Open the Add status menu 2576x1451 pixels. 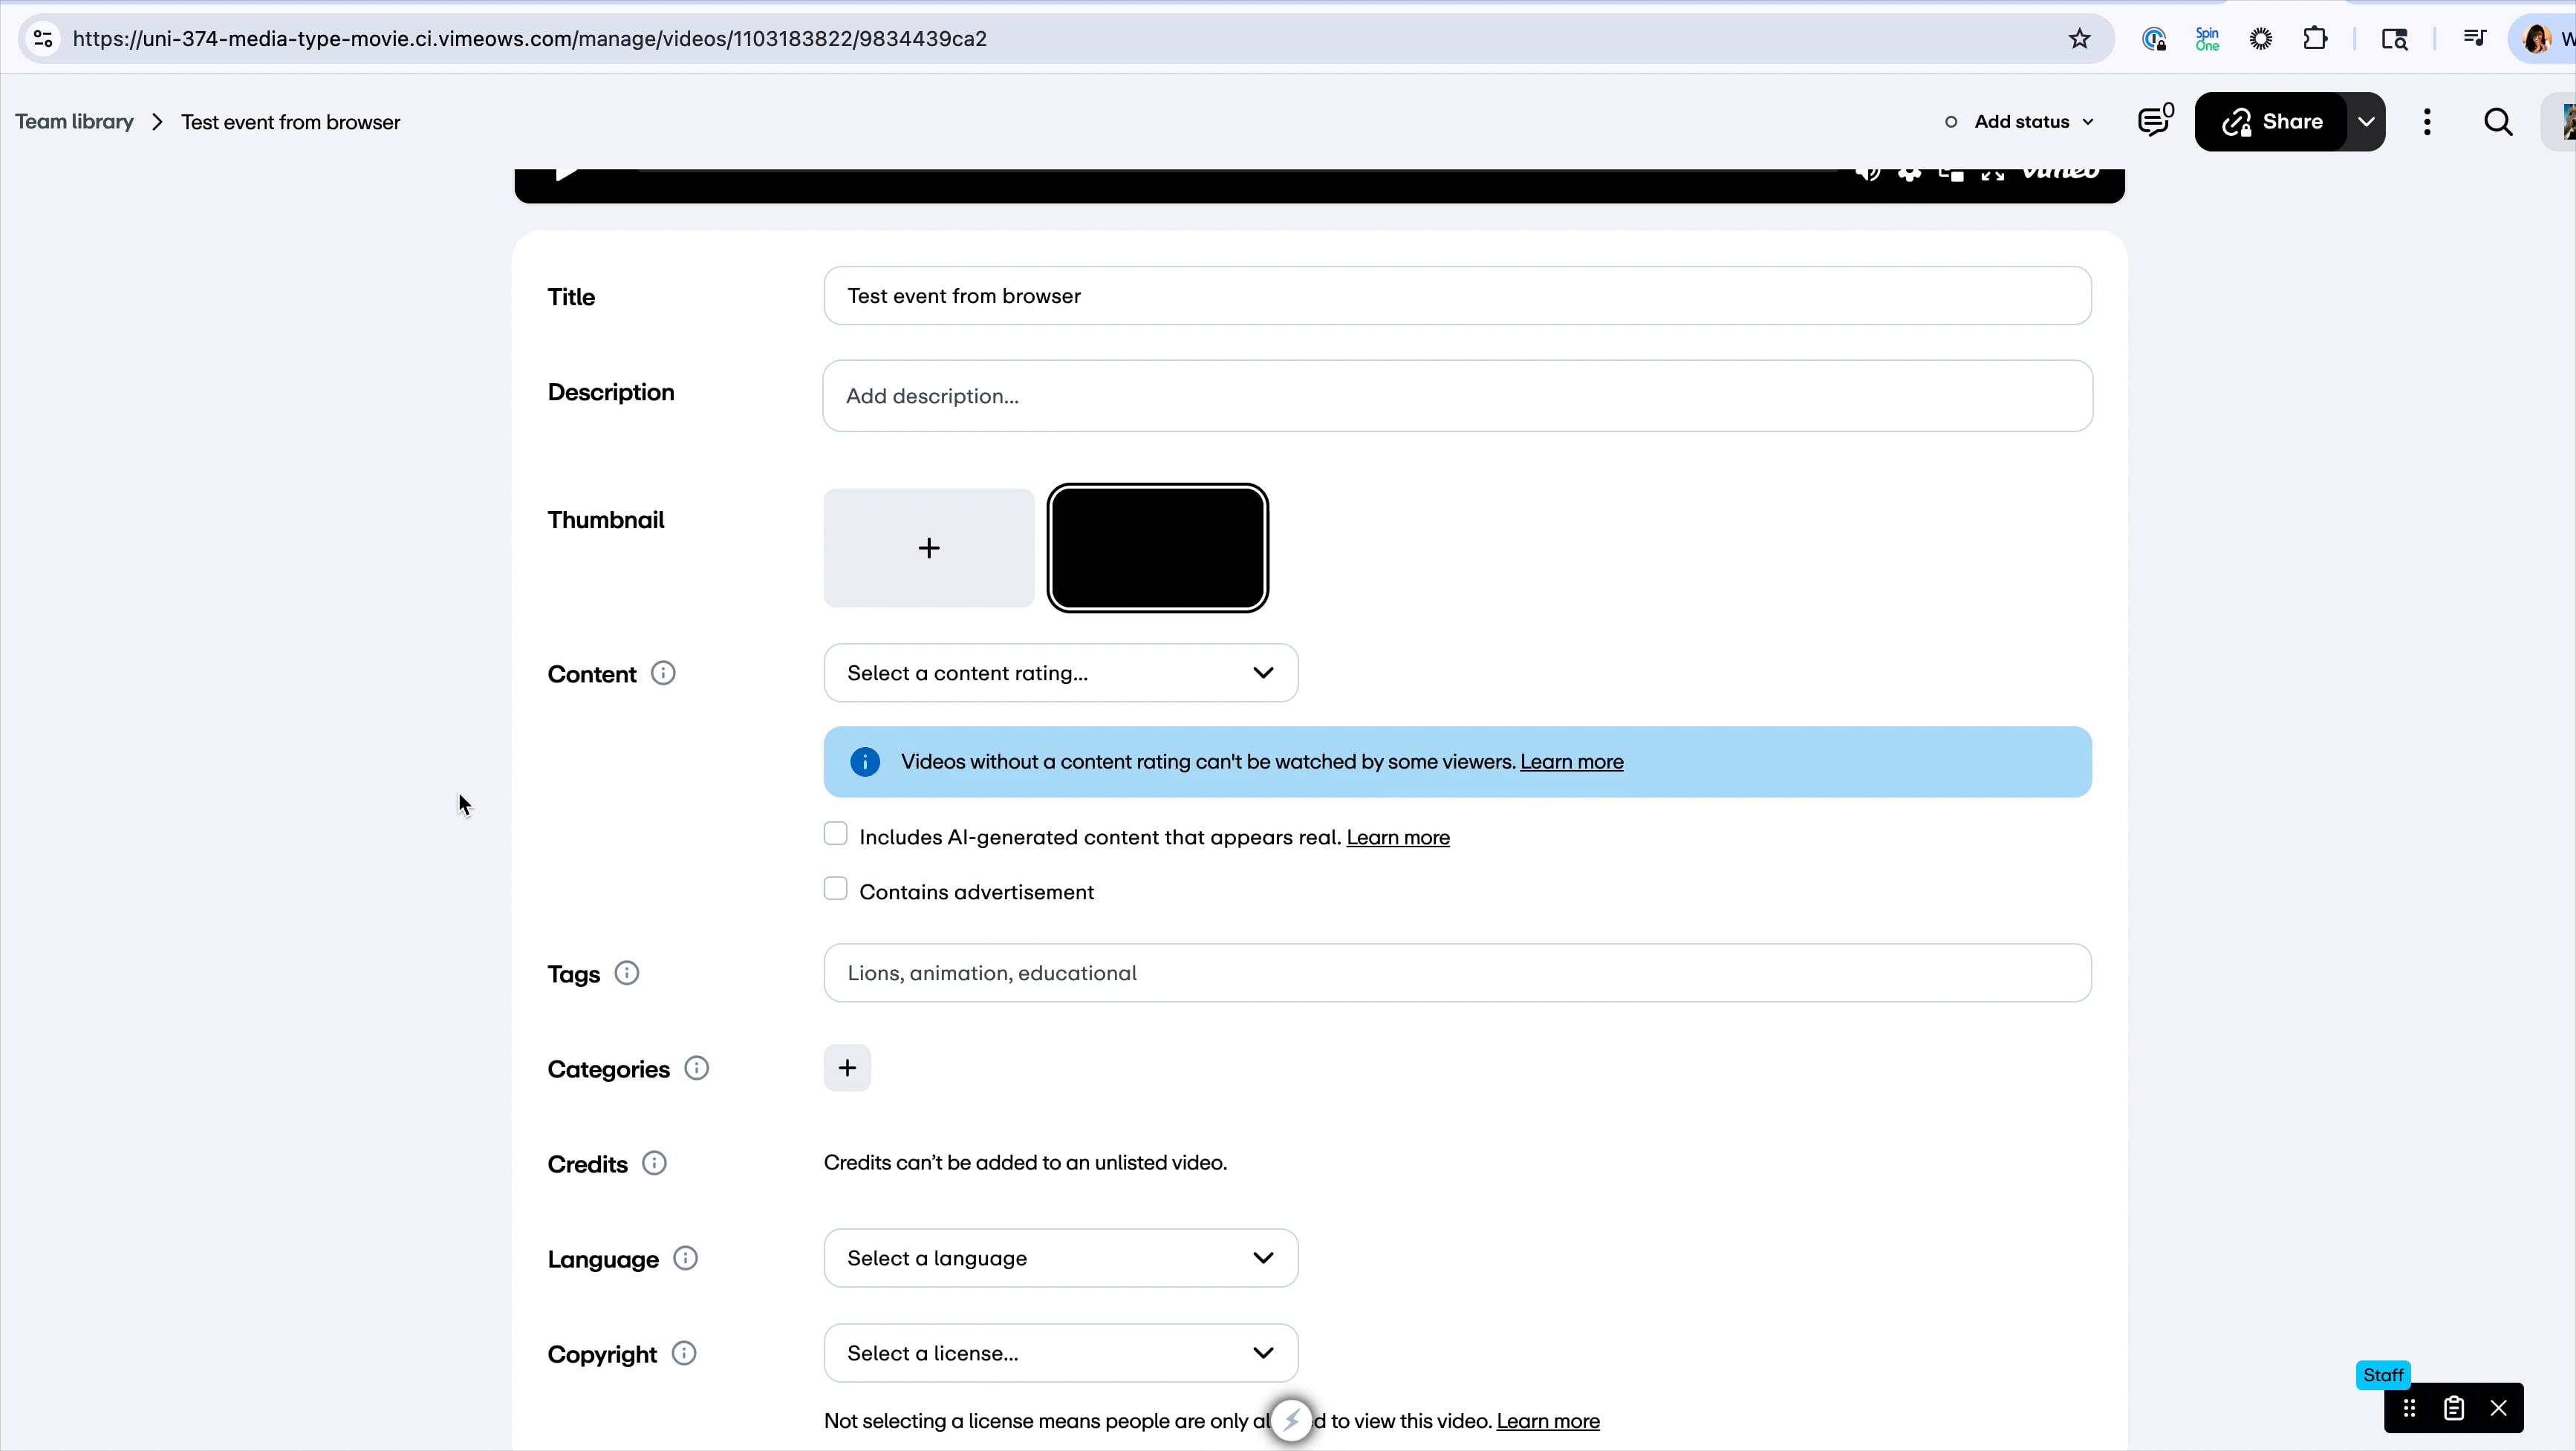pyautogui.click(x=2020, y=122)
